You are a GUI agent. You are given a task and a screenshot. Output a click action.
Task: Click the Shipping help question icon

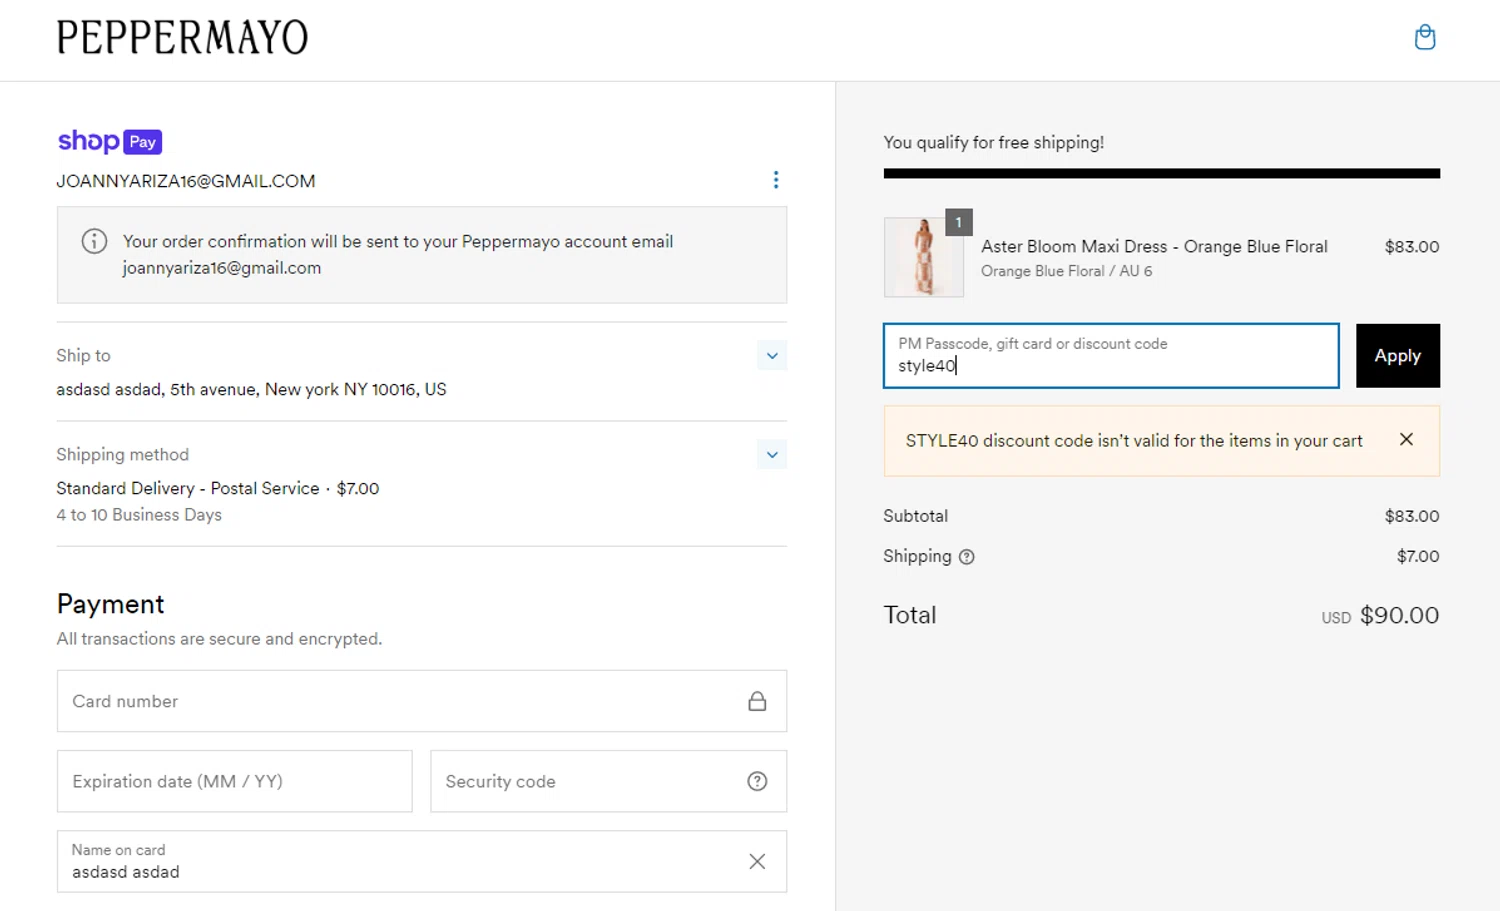[966, 557]
